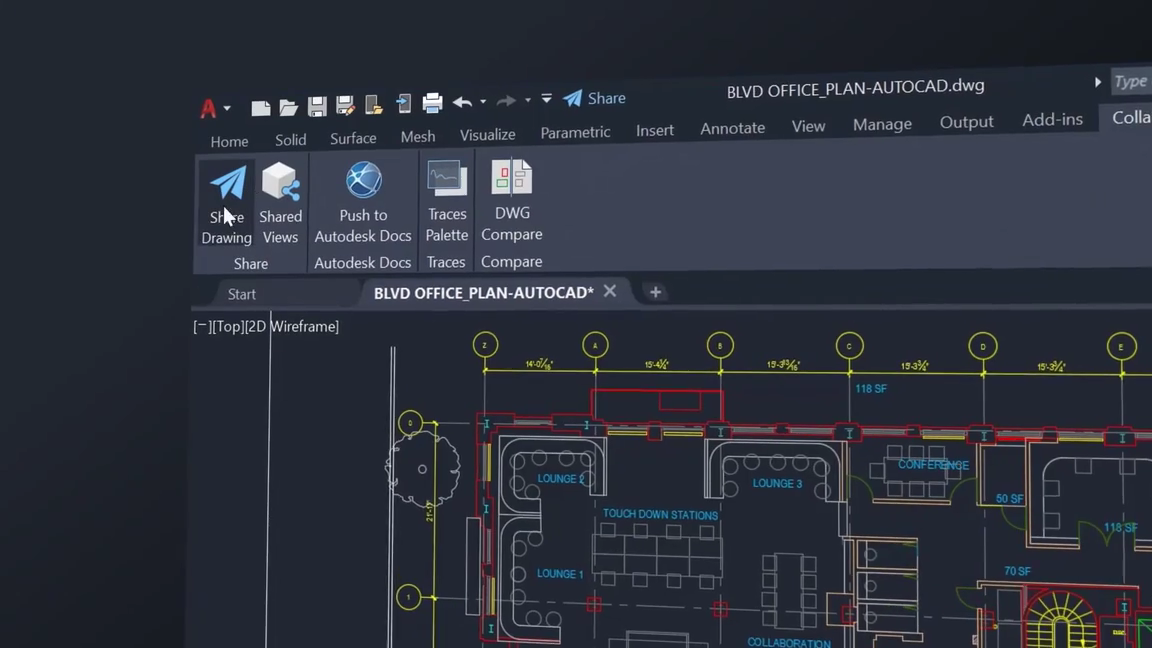Open the dropdown arrow beside AutoCAD logo
The height and width of the screenshot is (648, 1152).
point(227,109)
